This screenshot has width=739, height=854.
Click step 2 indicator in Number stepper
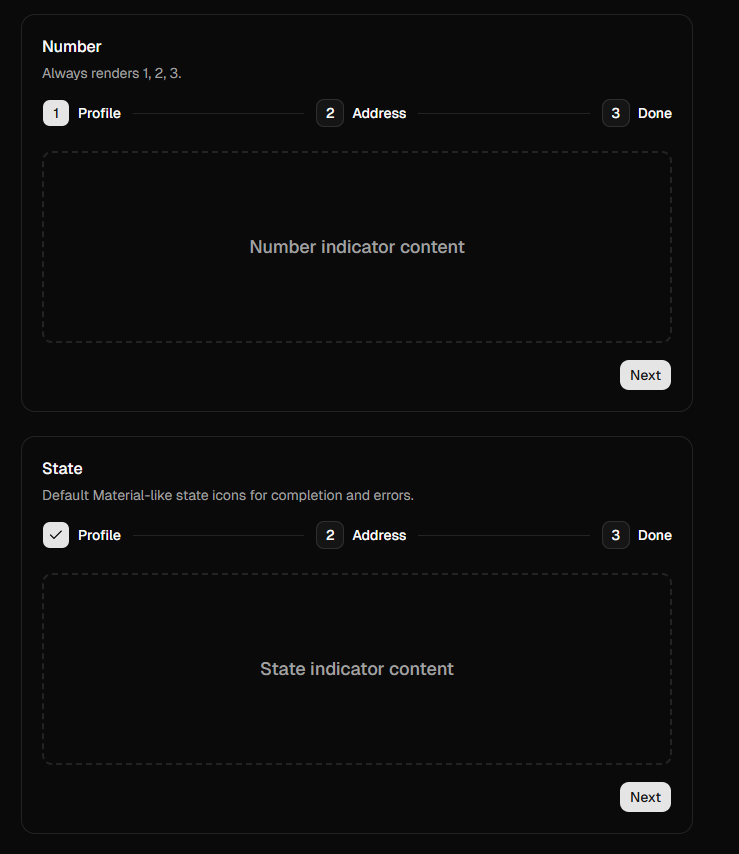point(330,113)
